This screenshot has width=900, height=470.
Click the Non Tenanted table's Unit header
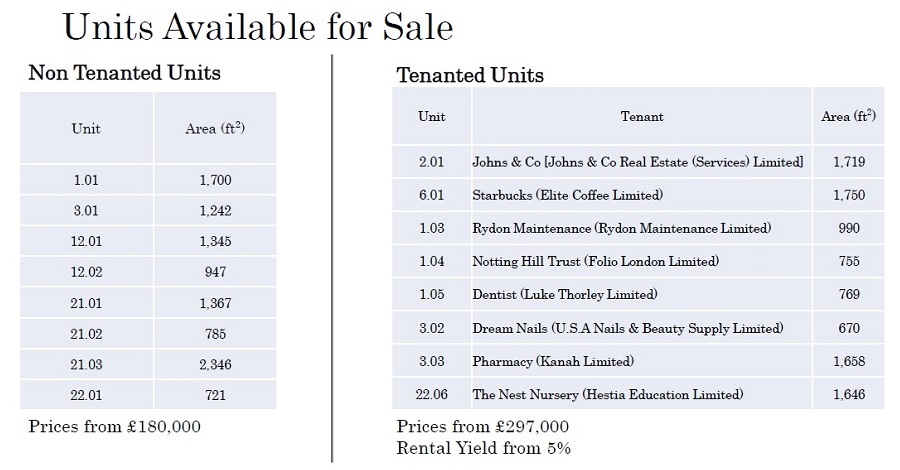click(x=86, y=128)
